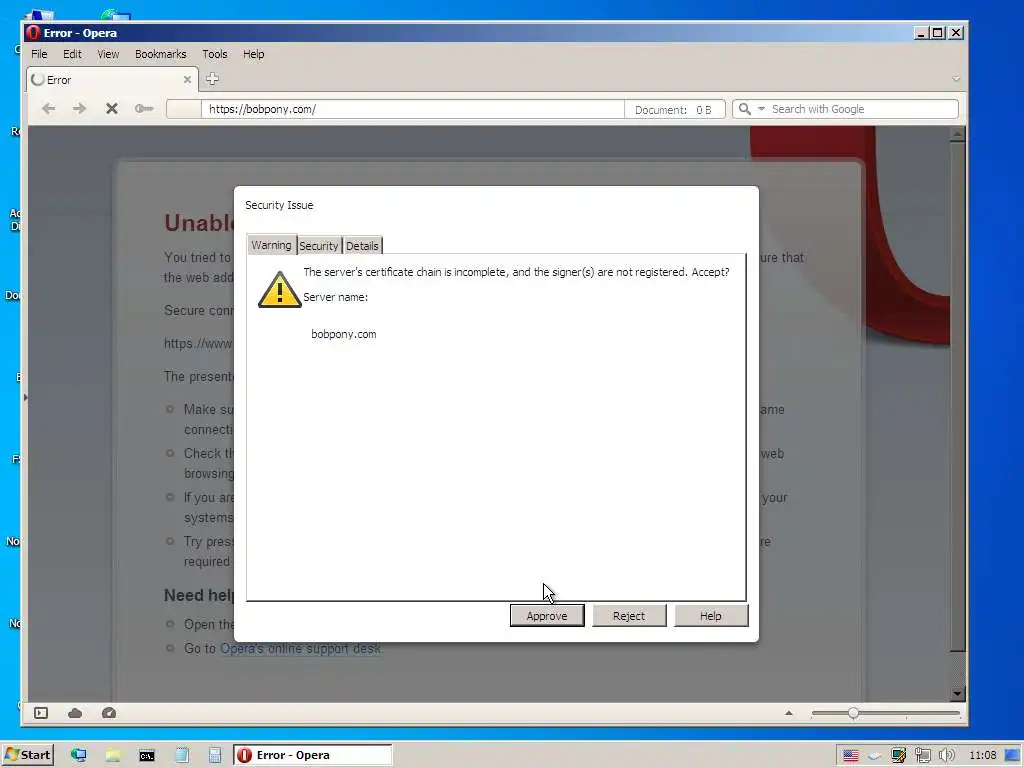Open the Tools menu
The image size is (1024, 768).
[x=215, y=54]
